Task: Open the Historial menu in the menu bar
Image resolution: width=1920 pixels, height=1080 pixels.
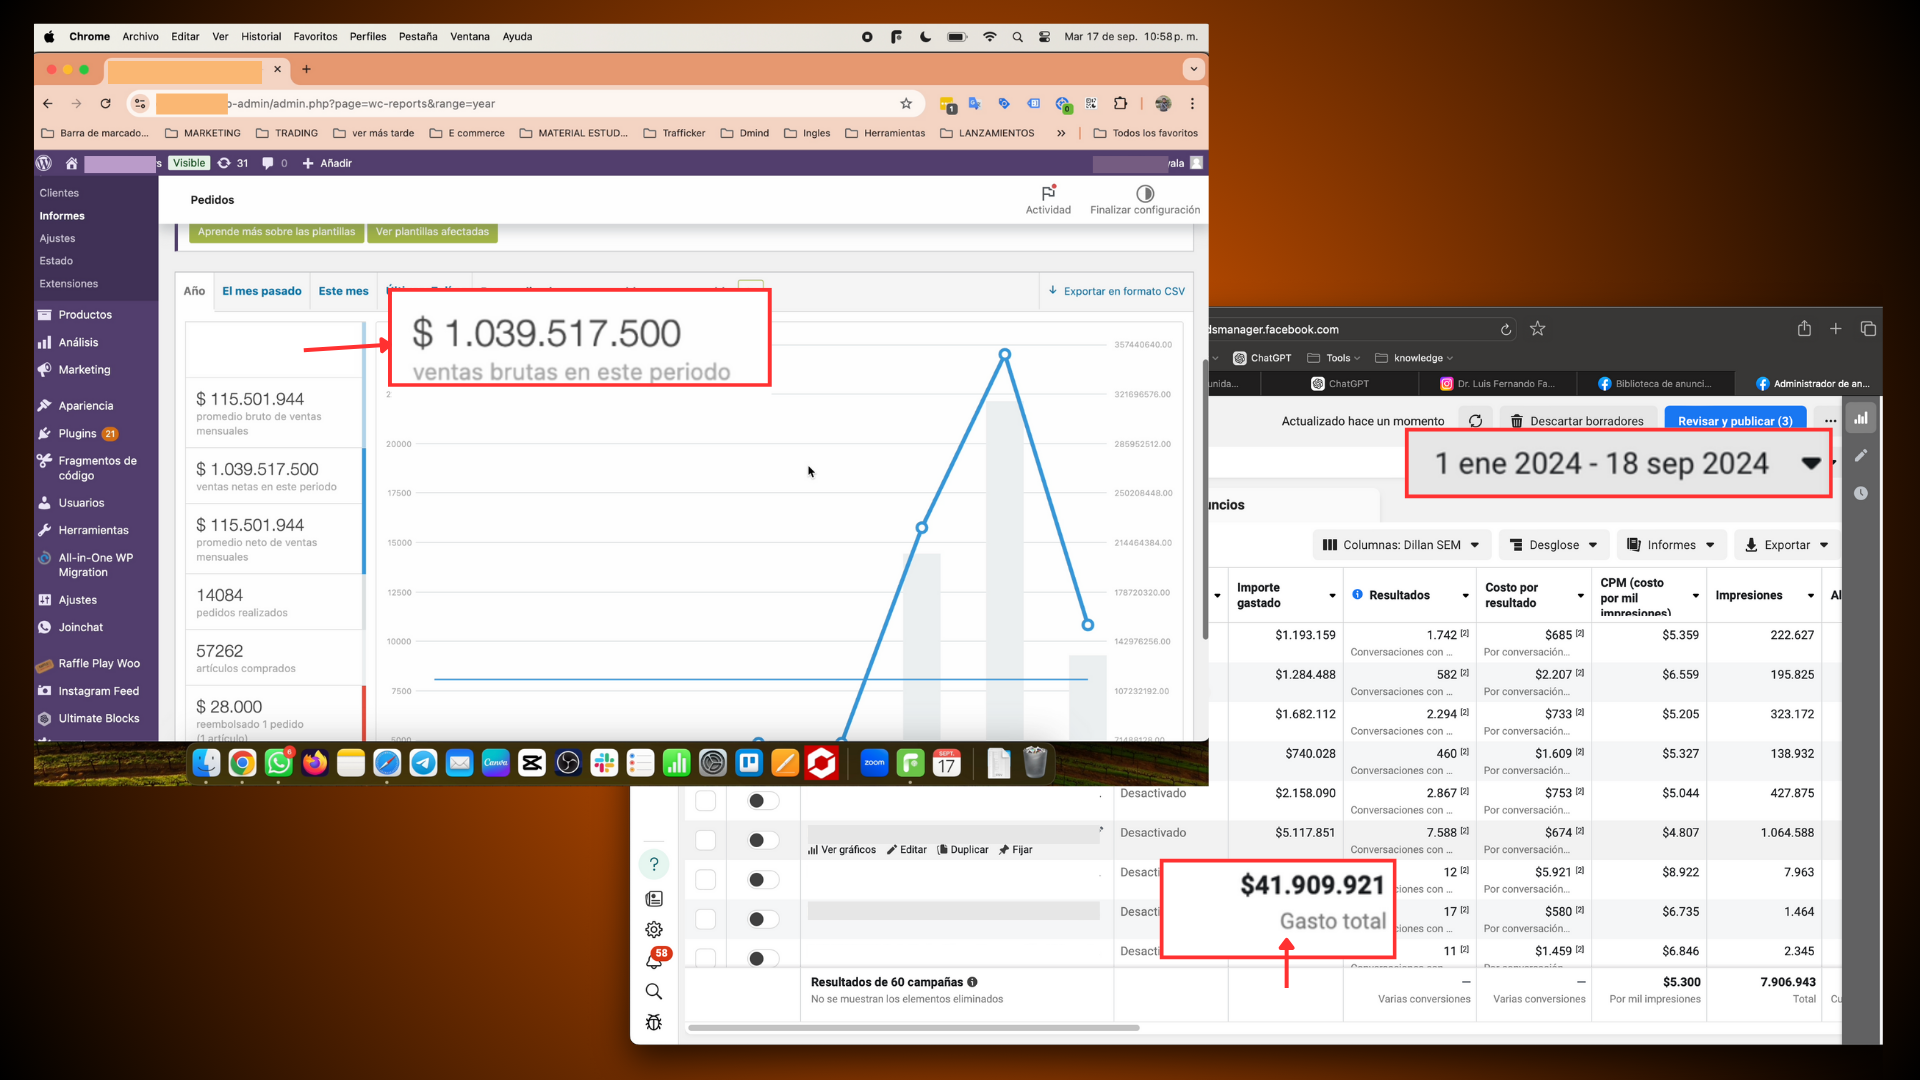Action: point(261,36)
